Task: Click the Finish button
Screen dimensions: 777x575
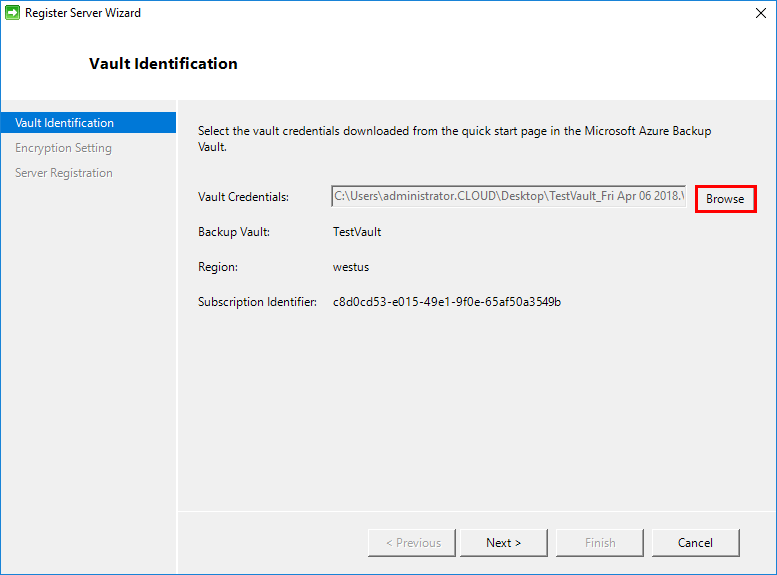Action: pyautogui.click(x=600, y=543)
